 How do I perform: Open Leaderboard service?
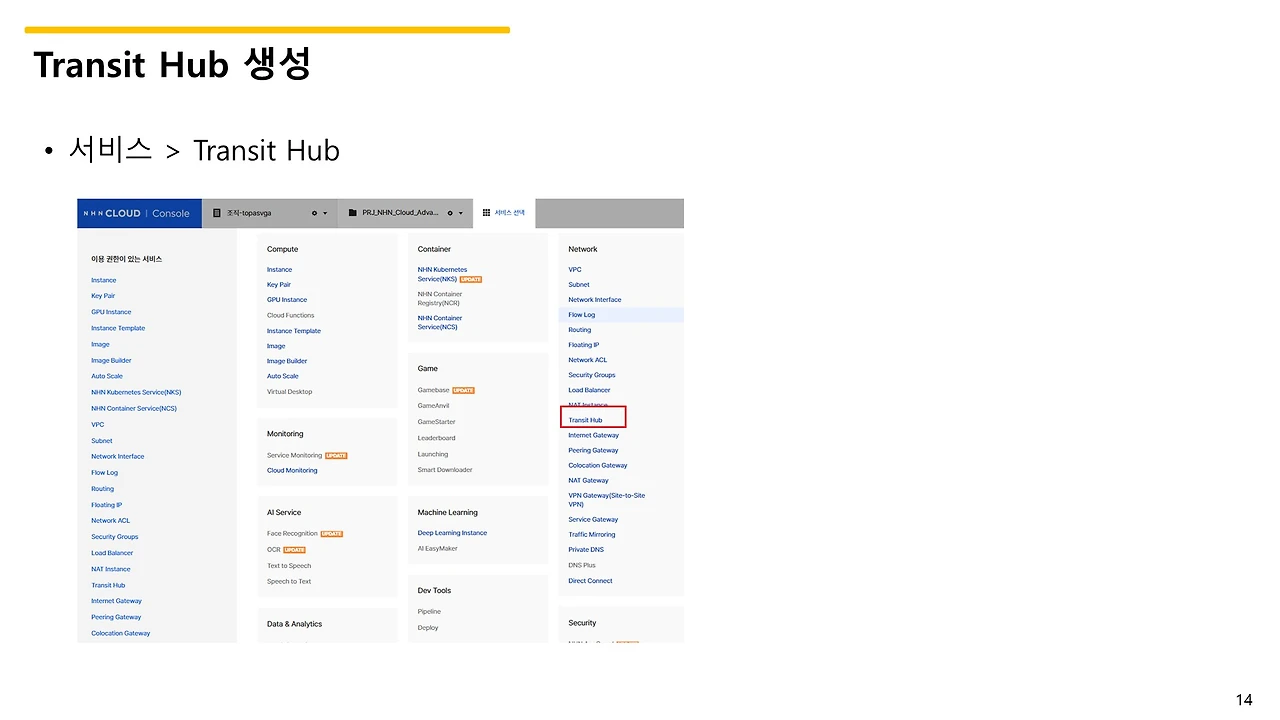pos(437,438)
